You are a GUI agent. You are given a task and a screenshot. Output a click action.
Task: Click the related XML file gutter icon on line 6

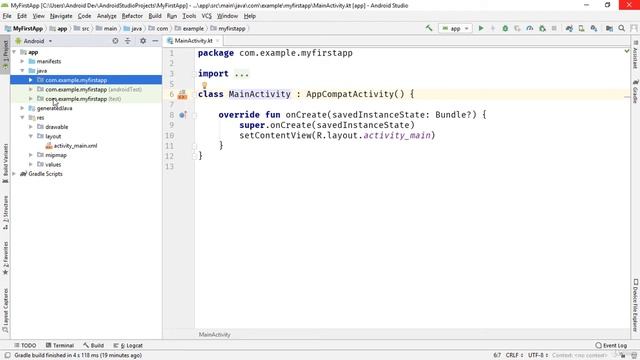pyautogui.click(x=182, y=95)
